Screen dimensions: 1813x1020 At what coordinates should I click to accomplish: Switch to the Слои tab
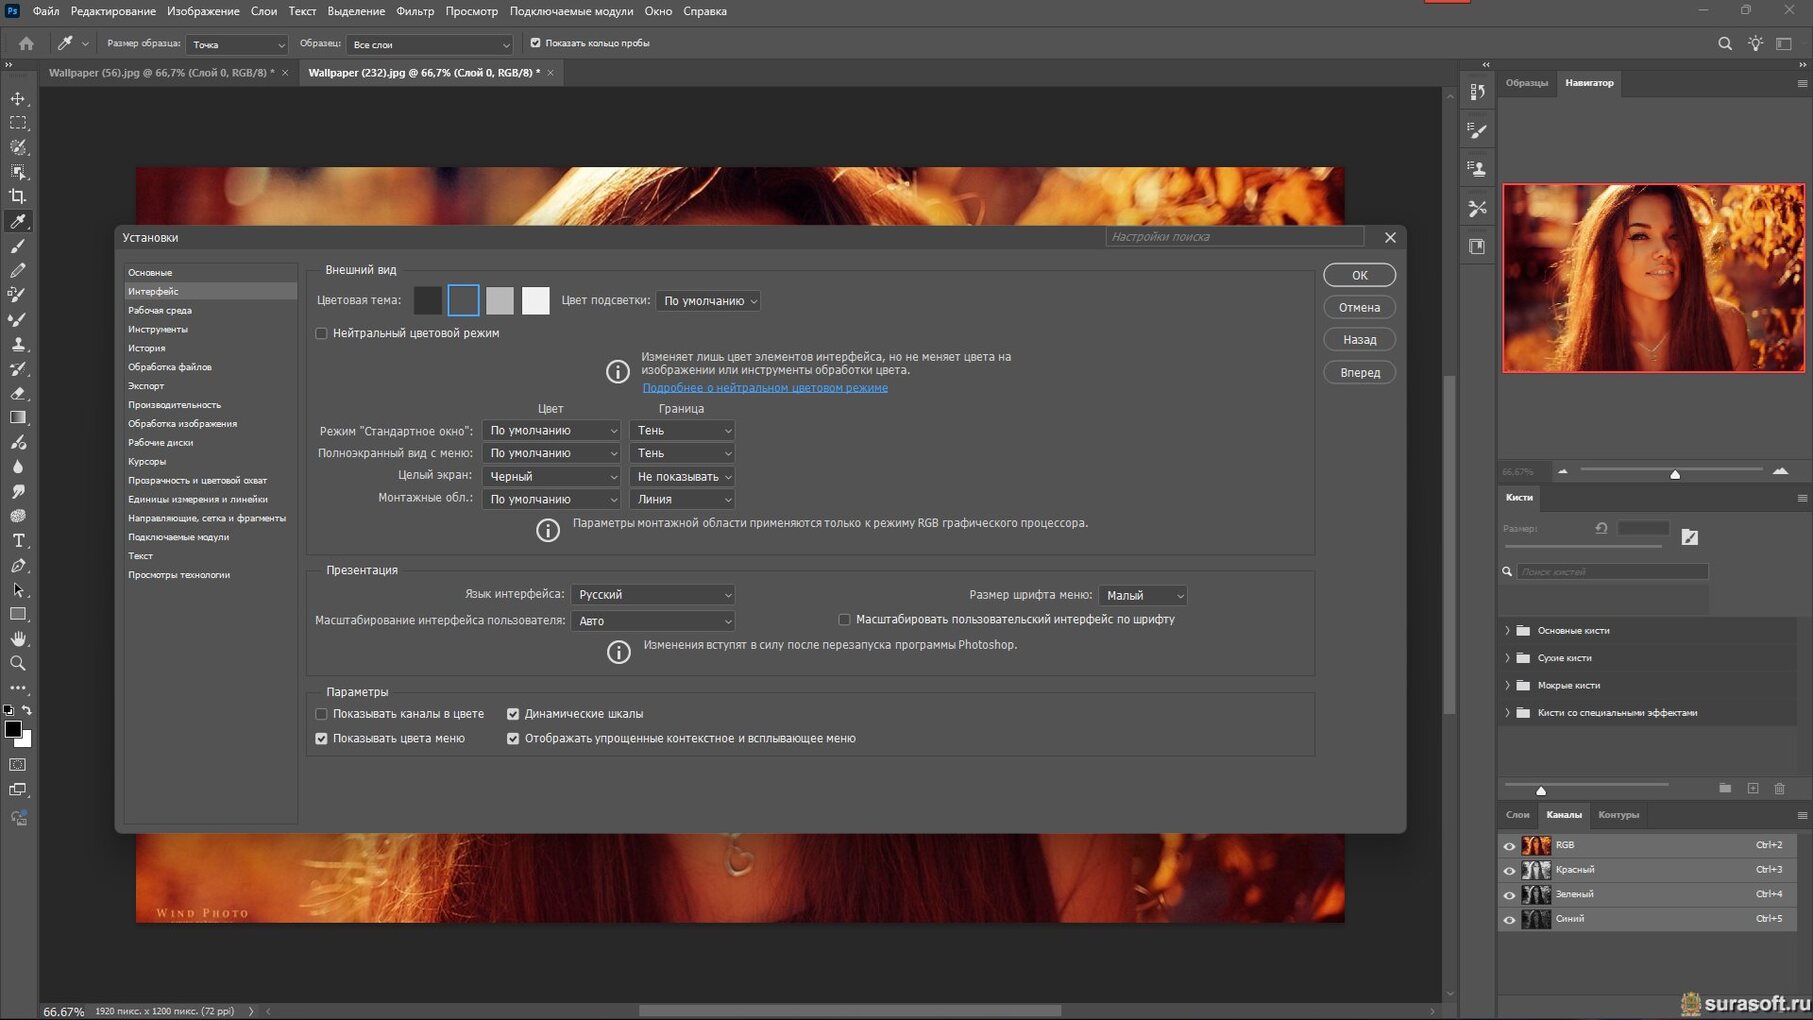pyautogui.click(x=1517, y=815)
